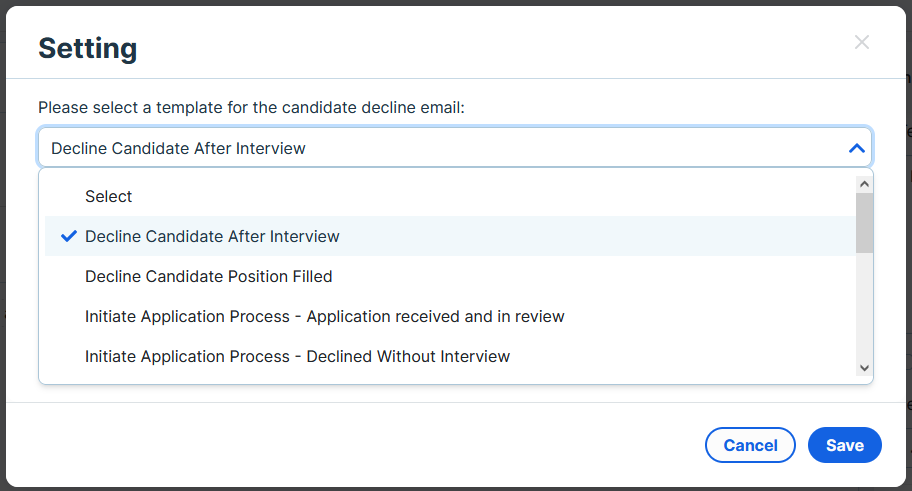Cancel the template setting changes
Viewport: 912px width, 491px height.
(750, 445)
